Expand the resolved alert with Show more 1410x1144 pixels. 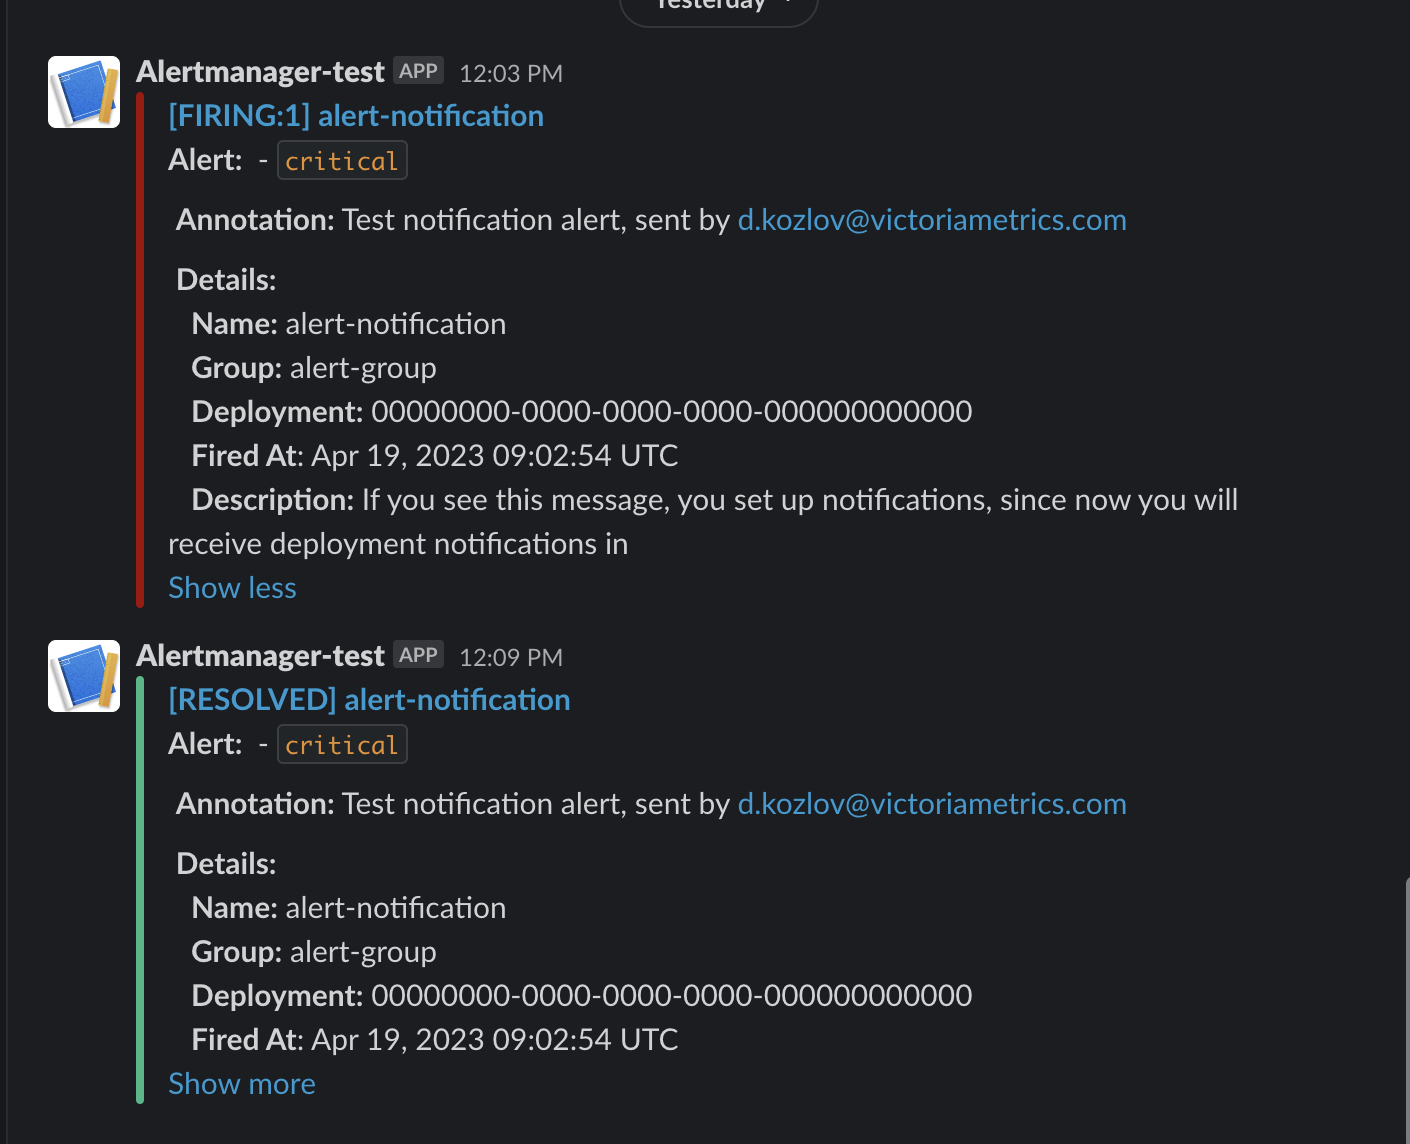click(x=242, y=1084)
